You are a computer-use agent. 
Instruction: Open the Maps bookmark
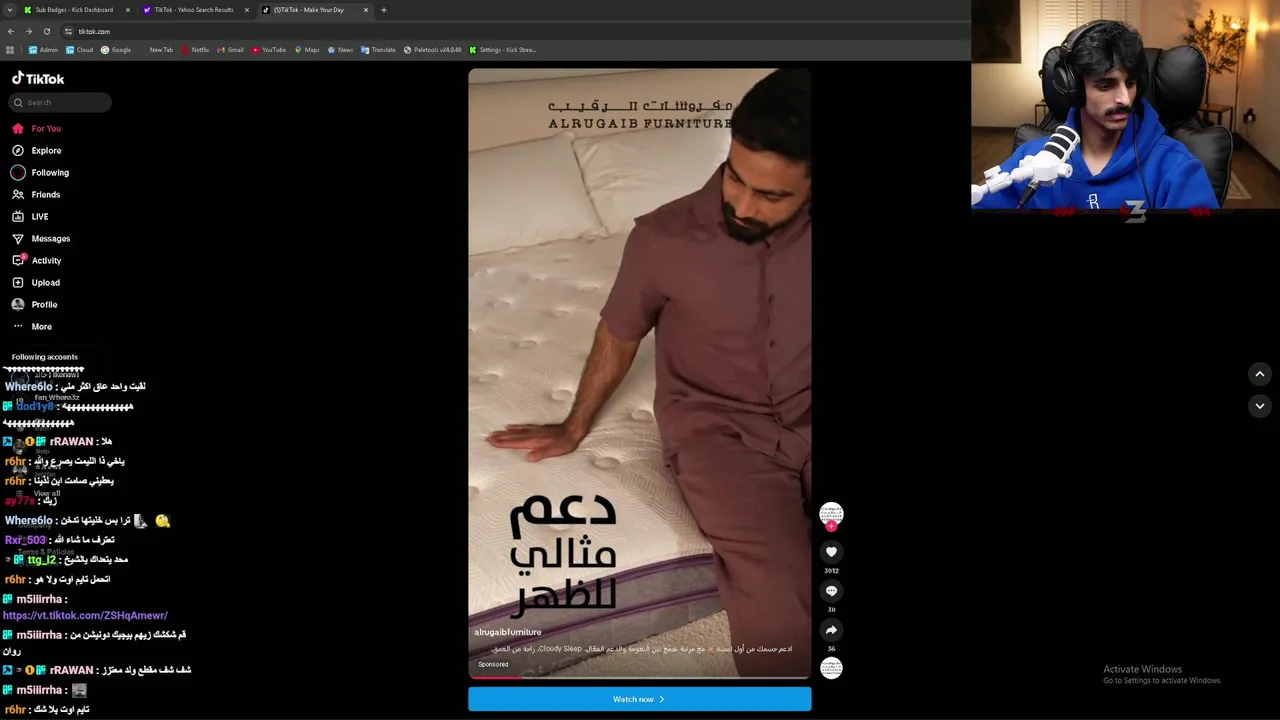[307, 50]
